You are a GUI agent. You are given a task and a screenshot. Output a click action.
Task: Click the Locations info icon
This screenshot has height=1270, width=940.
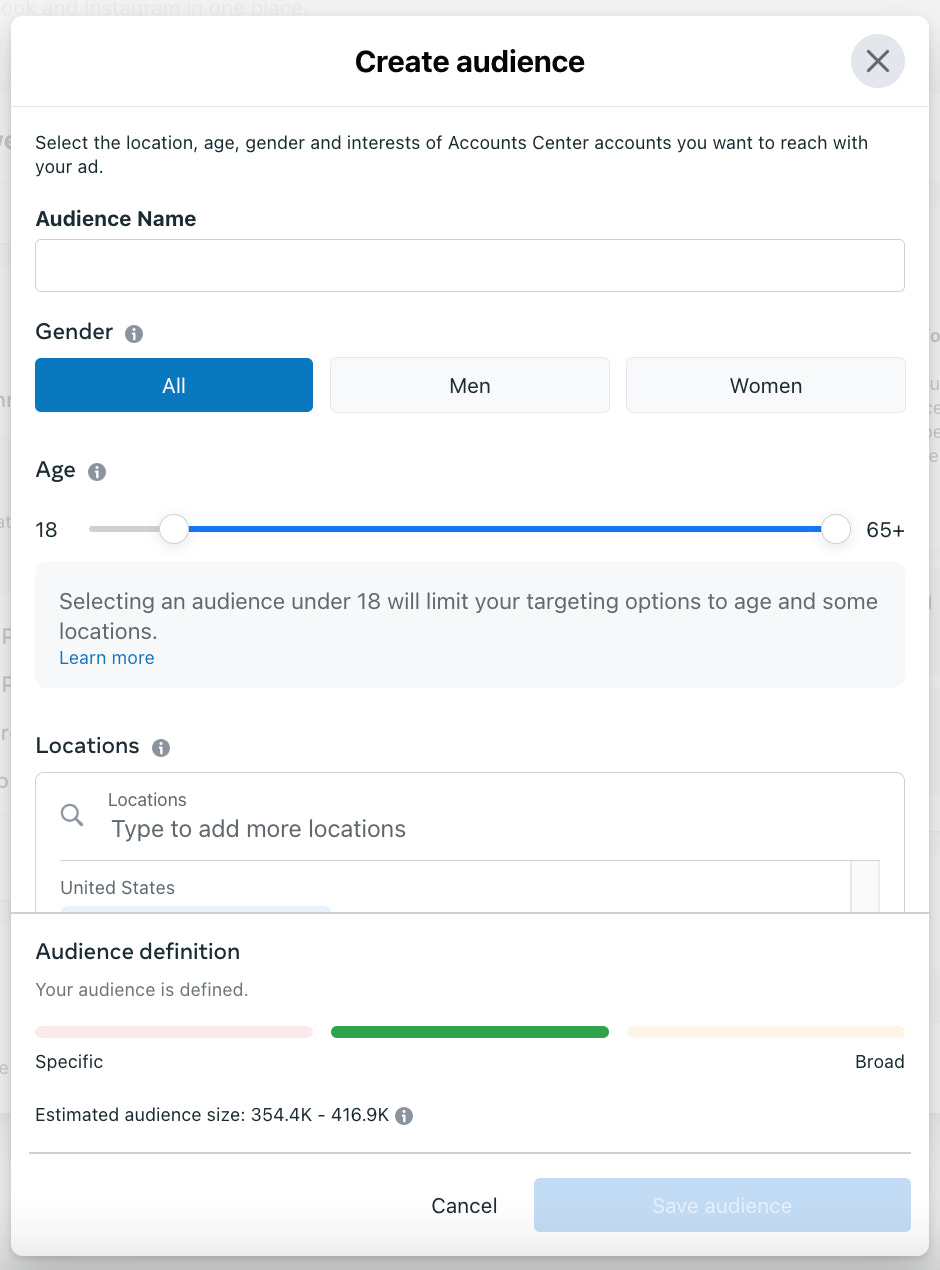point(161,748)
